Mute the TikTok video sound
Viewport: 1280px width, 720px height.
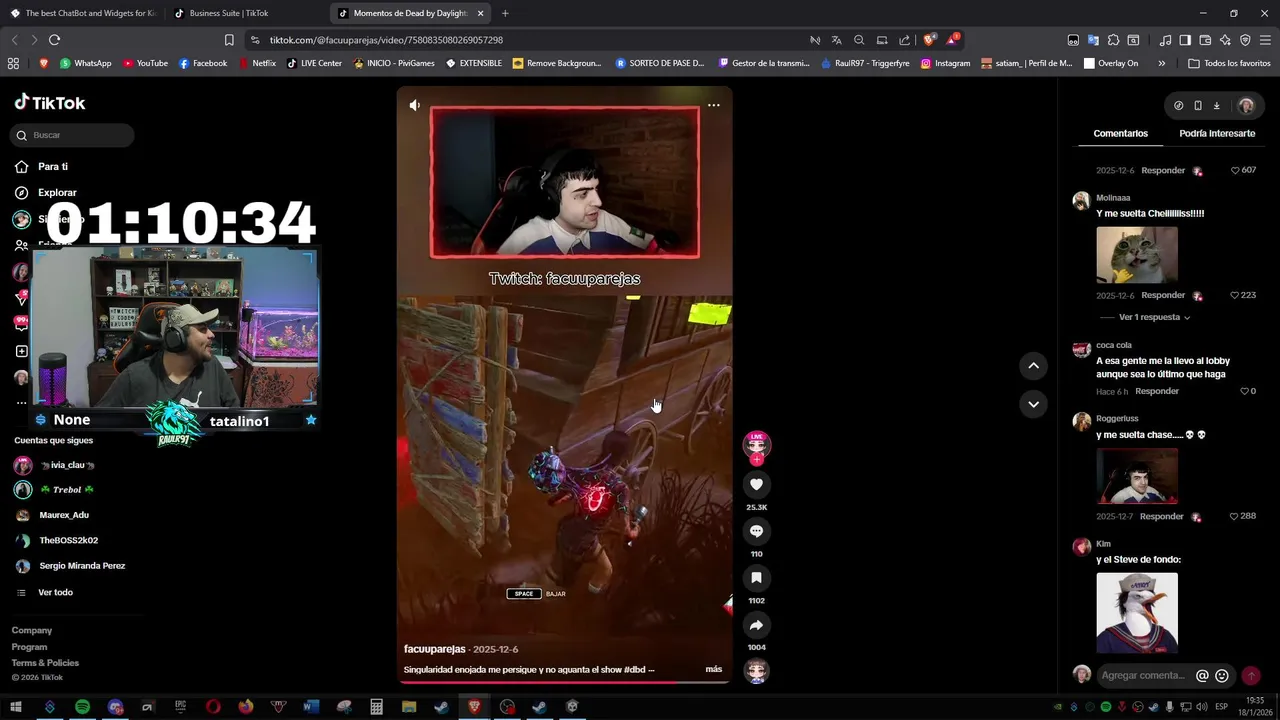pos(415,105)
